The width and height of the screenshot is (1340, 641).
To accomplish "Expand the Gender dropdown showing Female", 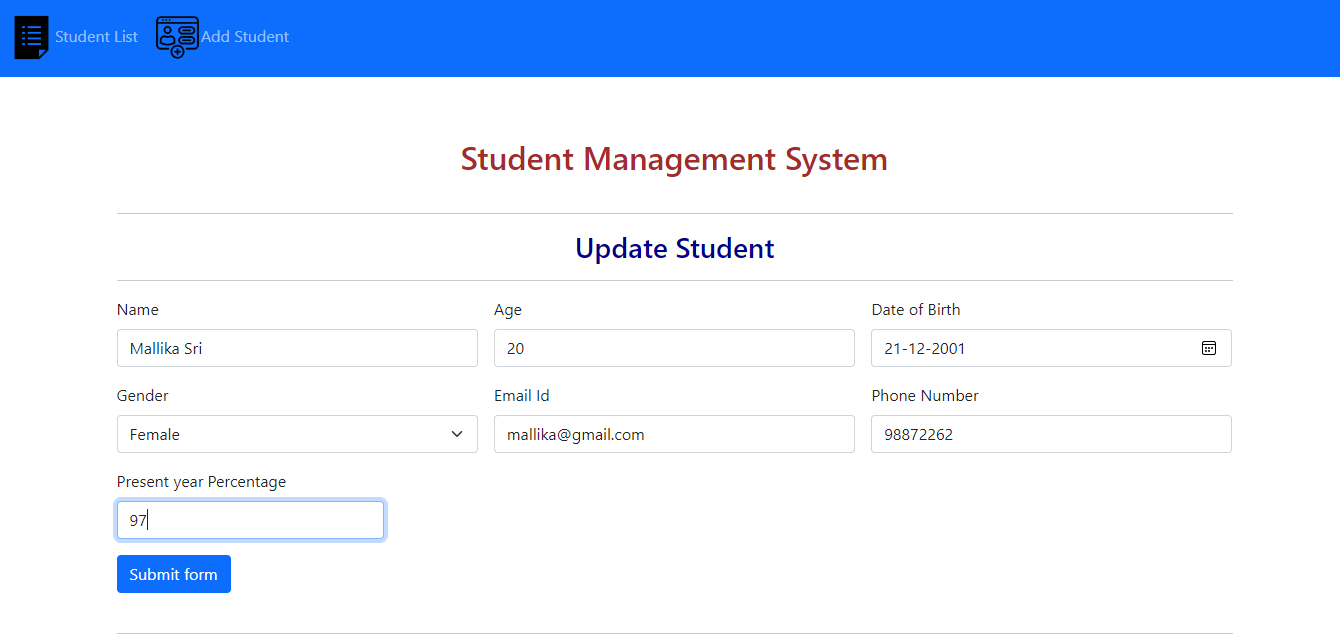I will (x=297, y=434).
